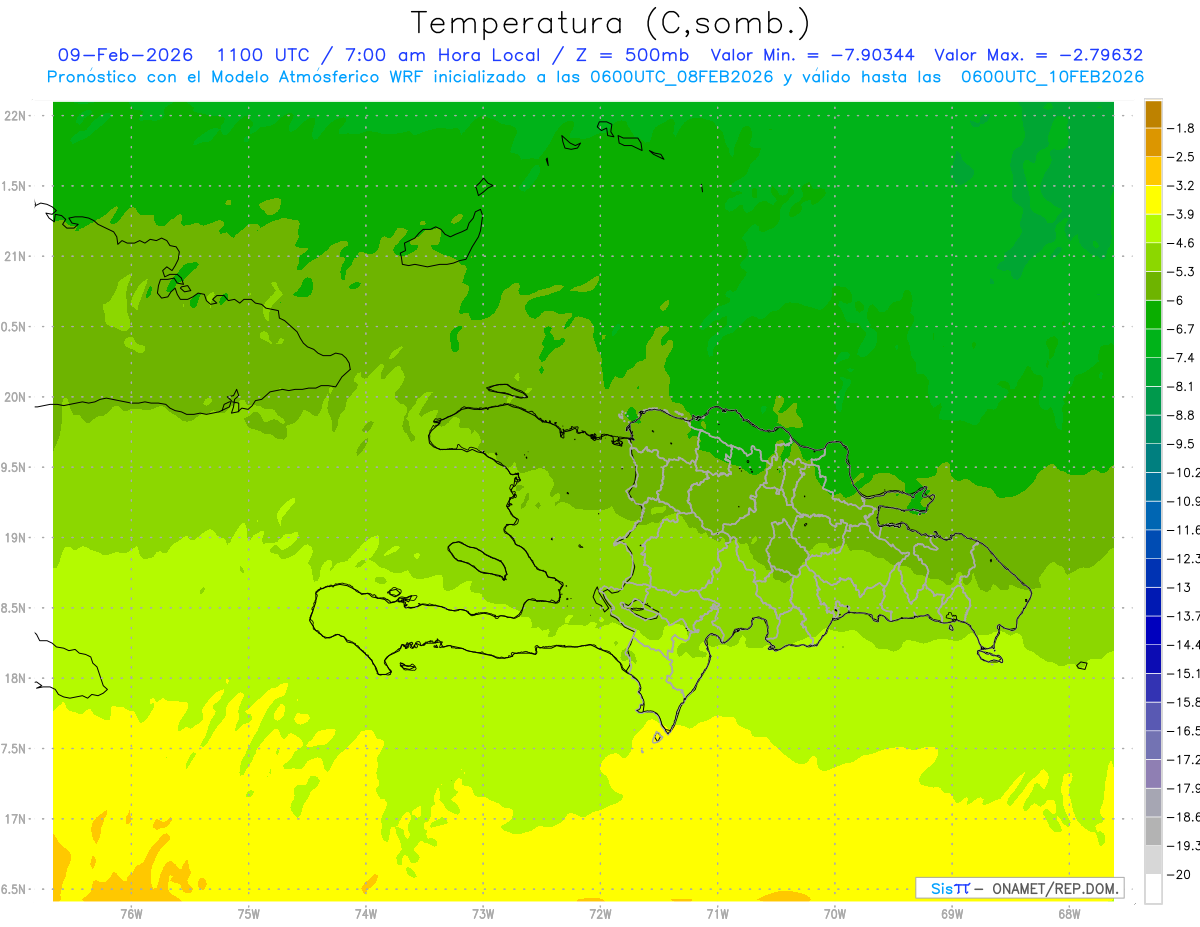
Task: Click the '-9.5' colorbar value
Action: [x=1182, y=444]
